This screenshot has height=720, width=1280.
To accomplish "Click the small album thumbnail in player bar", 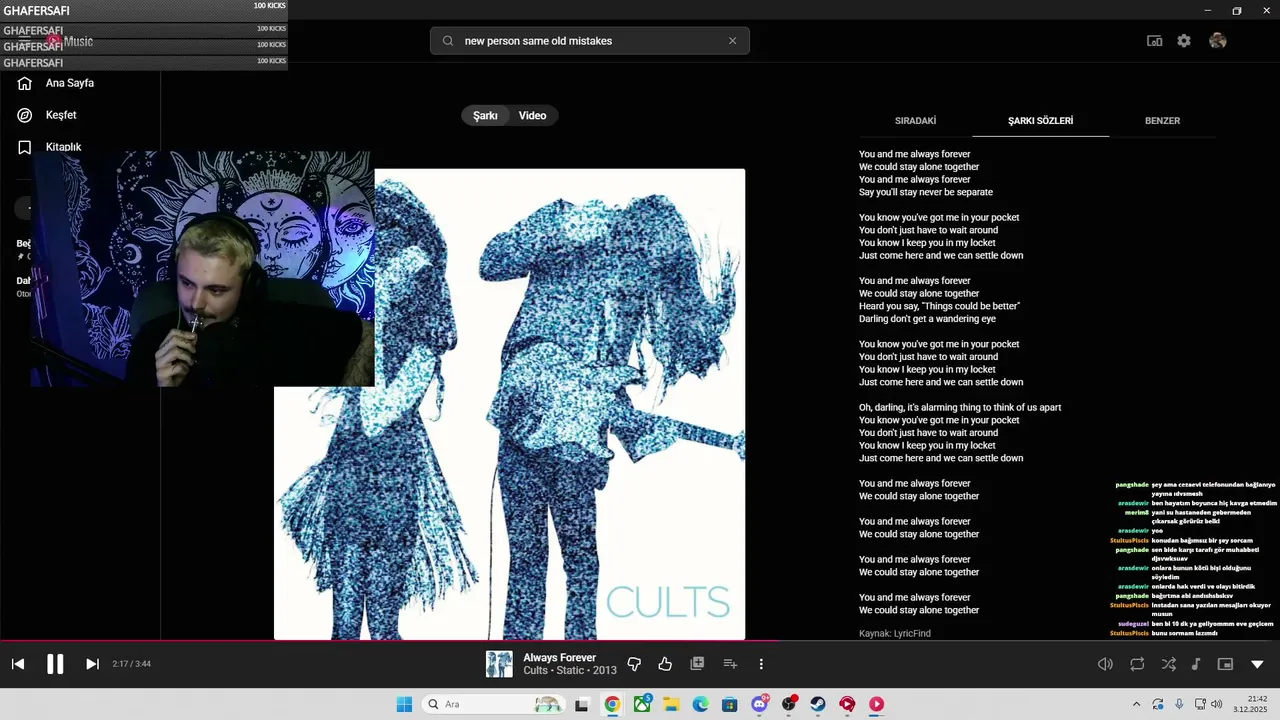I will [x=499, y=664].
